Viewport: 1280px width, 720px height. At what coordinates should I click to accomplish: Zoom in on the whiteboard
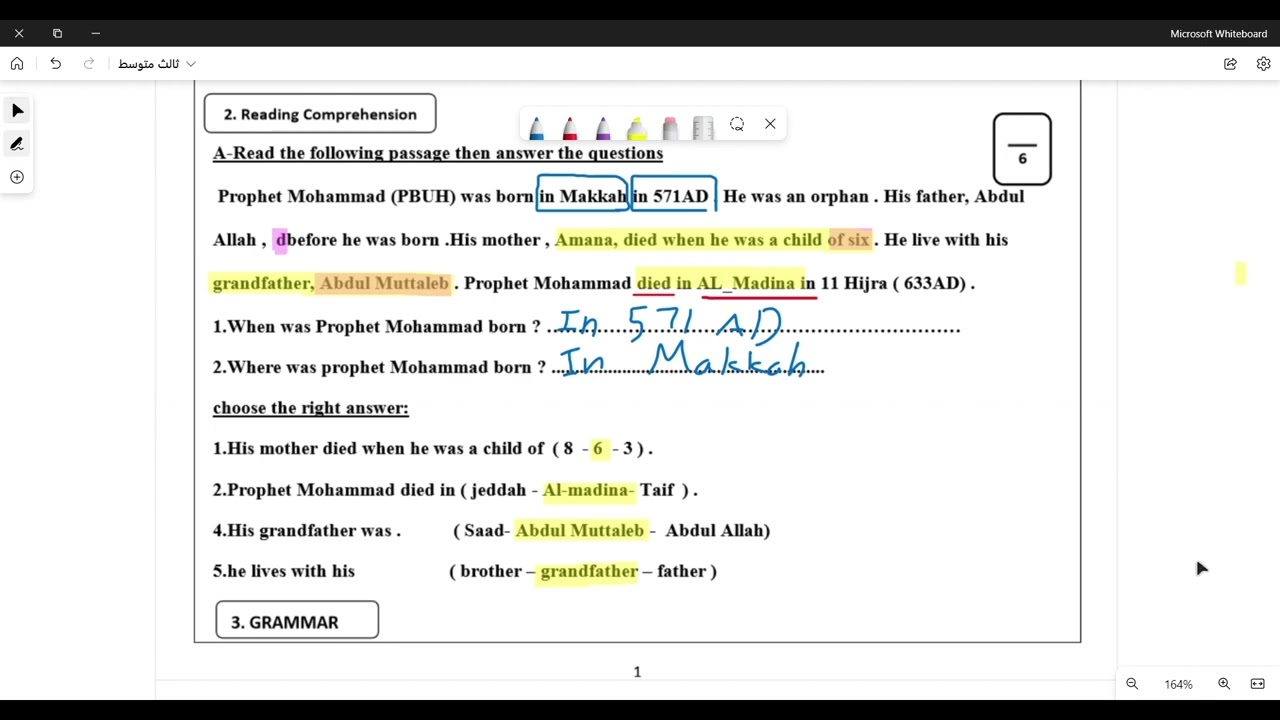1224,684
